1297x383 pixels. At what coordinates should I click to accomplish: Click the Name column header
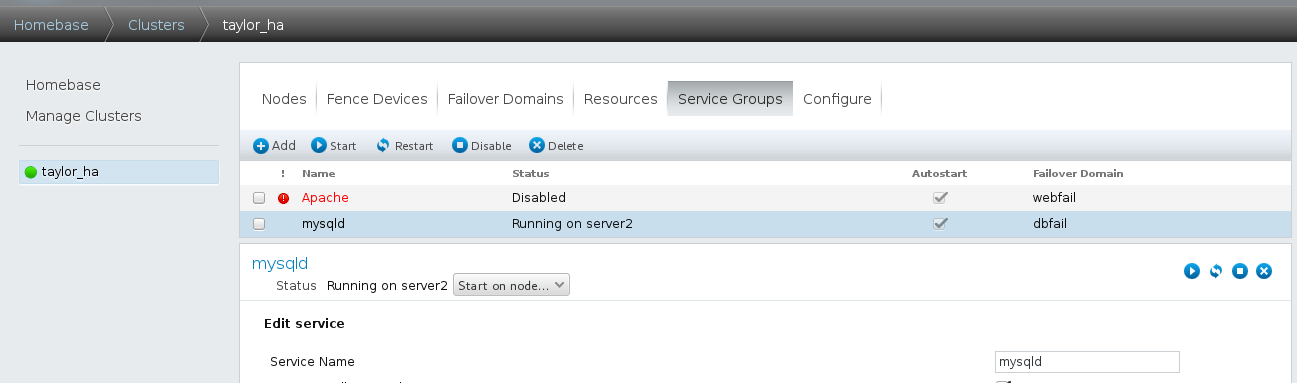click(318, 174)
